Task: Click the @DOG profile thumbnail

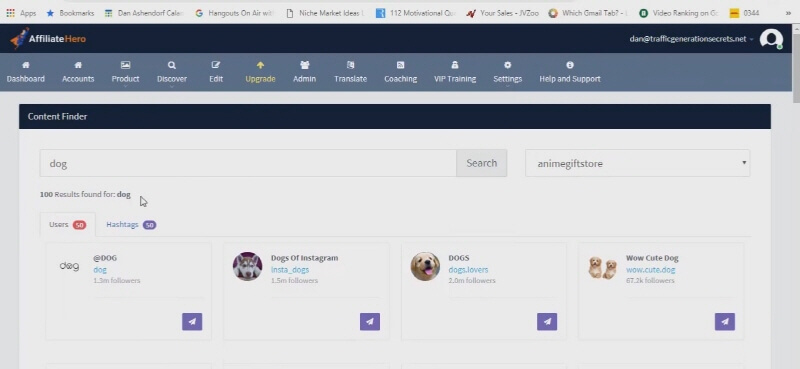Action: click(69, 266)
